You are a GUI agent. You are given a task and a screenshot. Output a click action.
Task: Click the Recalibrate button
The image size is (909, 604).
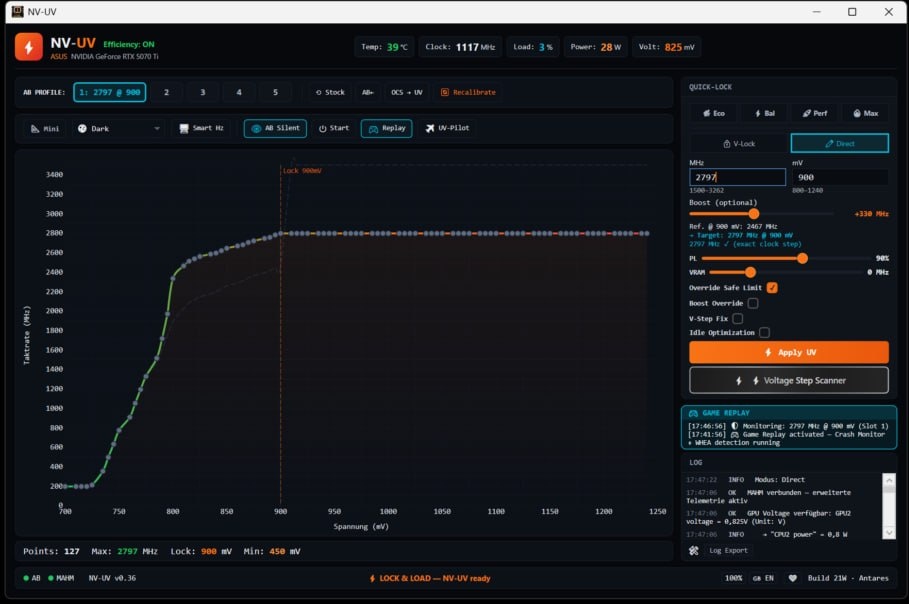[468, 92]
